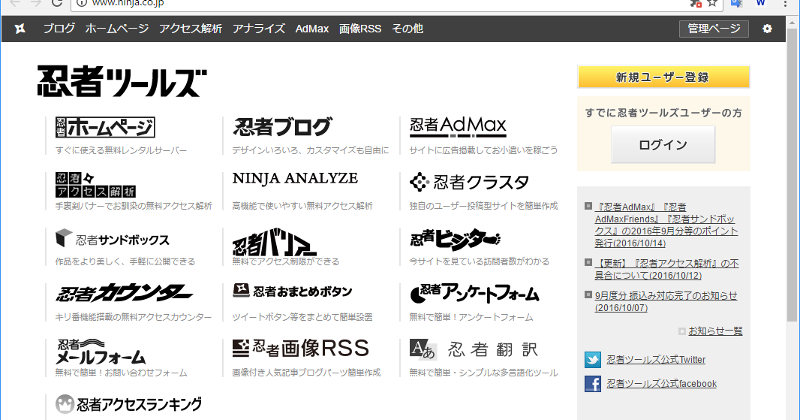This screenshot has width=800, height=420.
Task: Open ブログ menu in navbar
Action: tap(59, 29)
